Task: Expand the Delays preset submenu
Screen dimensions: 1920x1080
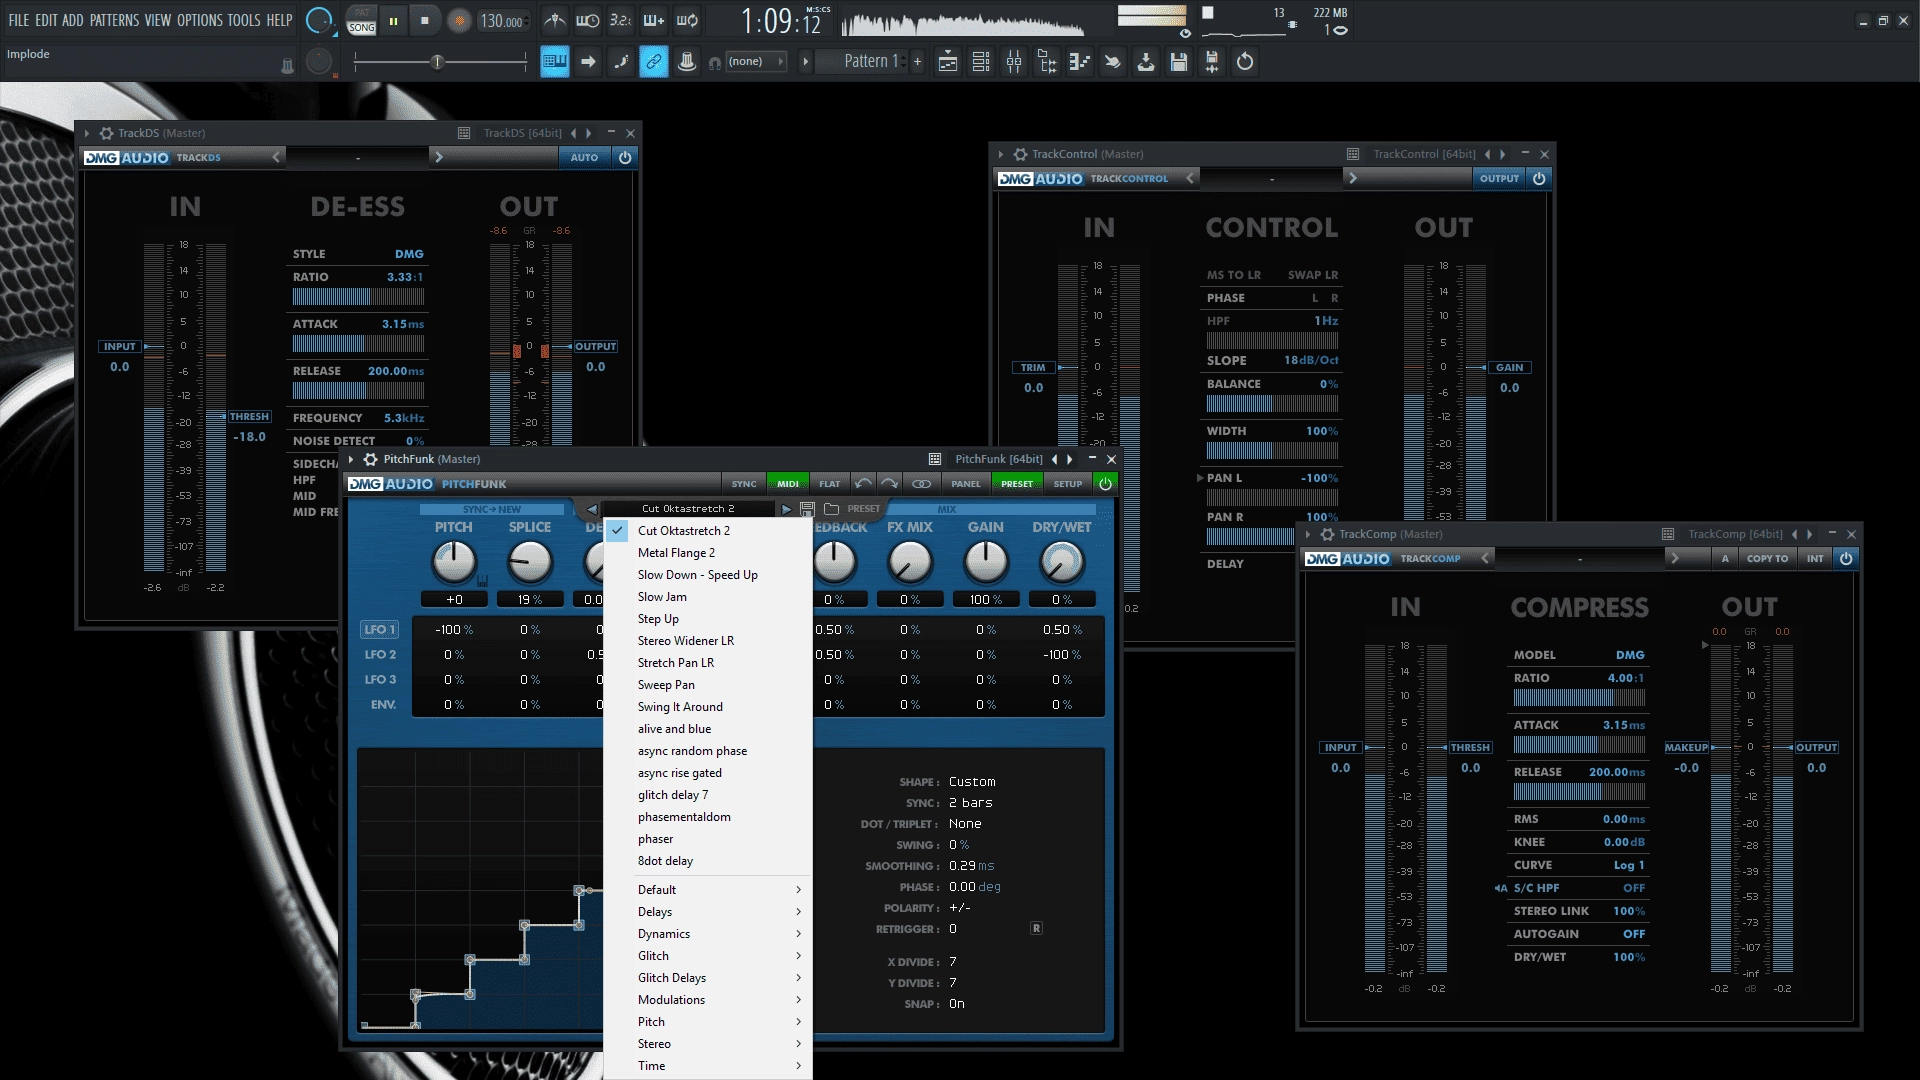Action: (708, 912)
